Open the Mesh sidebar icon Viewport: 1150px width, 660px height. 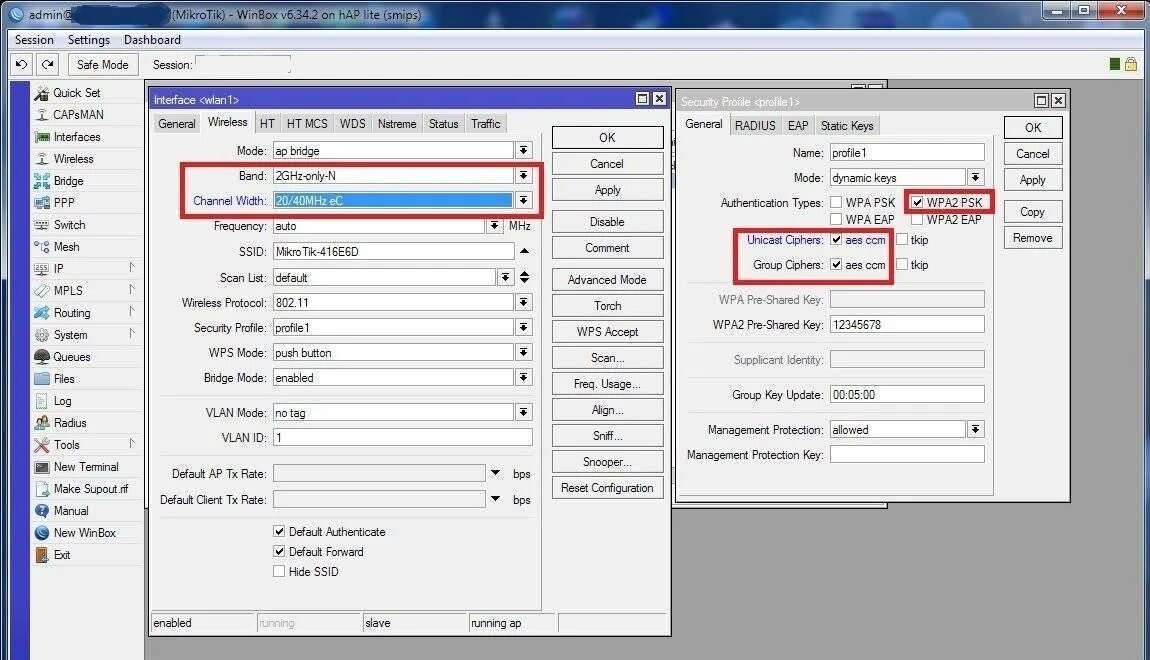click(42, 247)
